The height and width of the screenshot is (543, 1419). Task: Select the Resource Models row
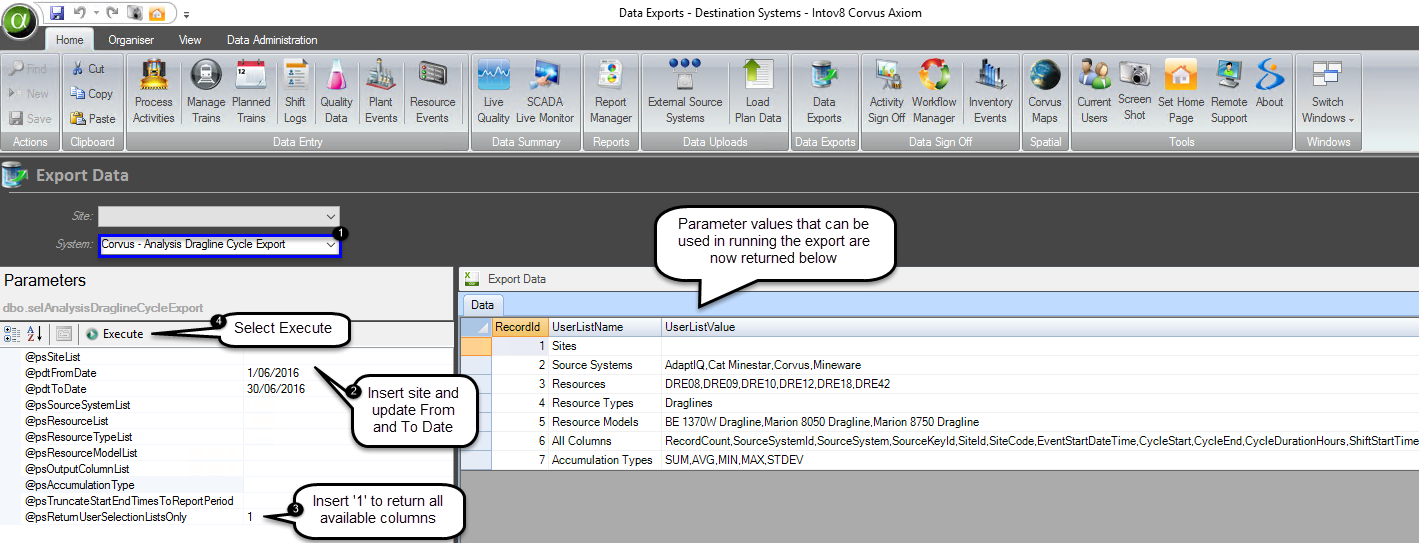(939, 422)
